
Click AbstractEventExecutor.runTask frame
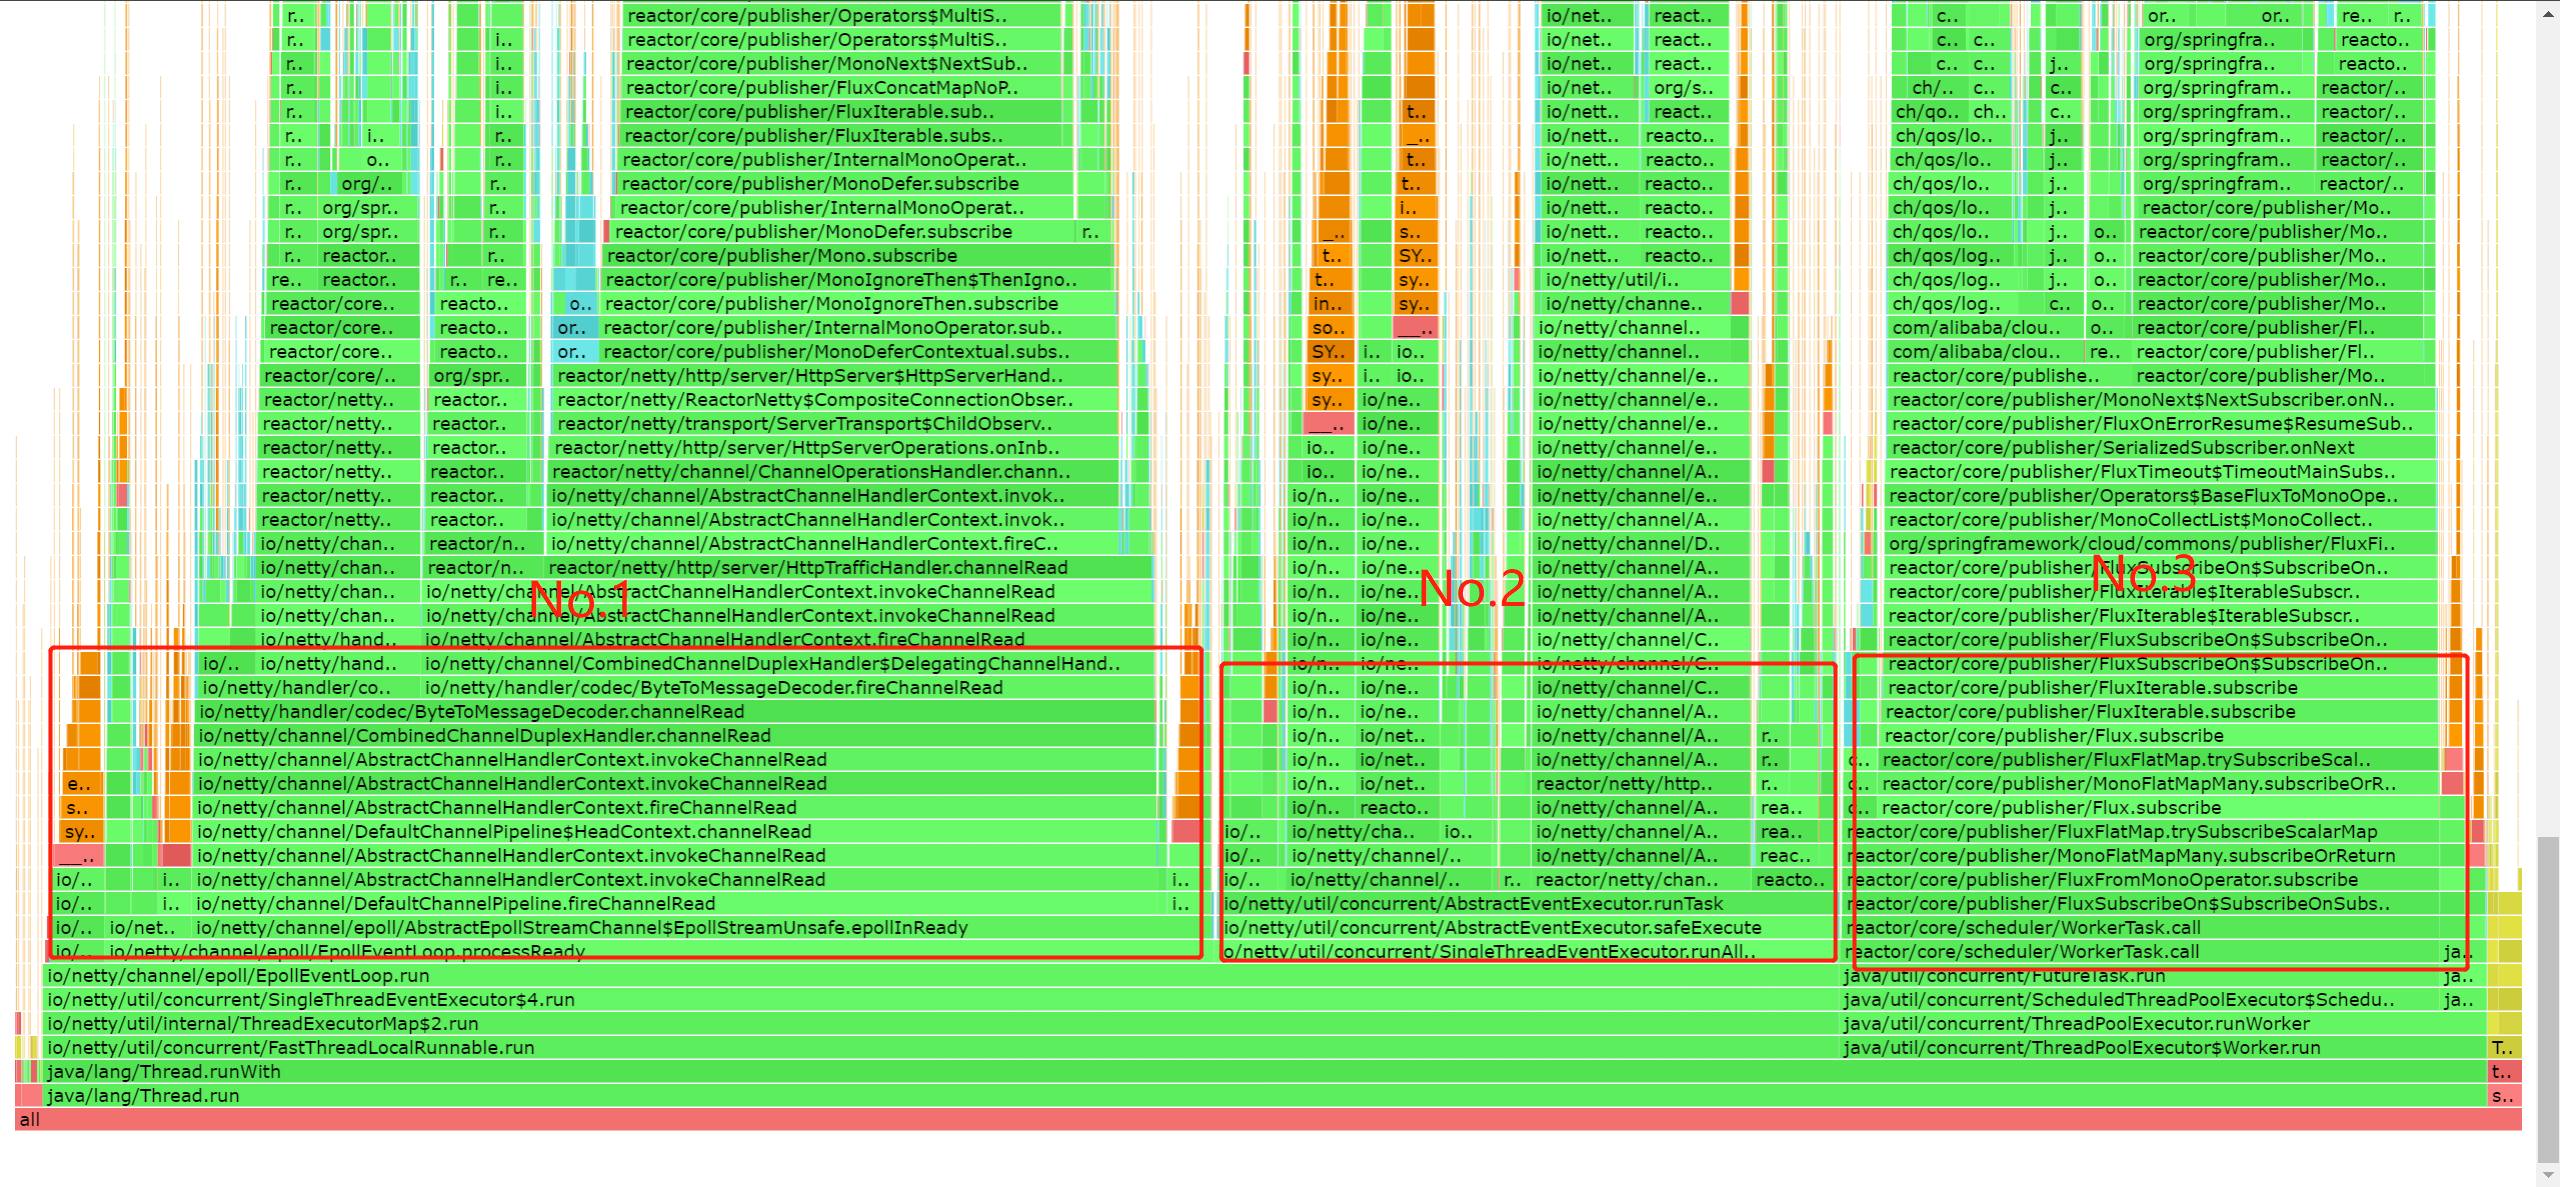tap(1528, 903)
